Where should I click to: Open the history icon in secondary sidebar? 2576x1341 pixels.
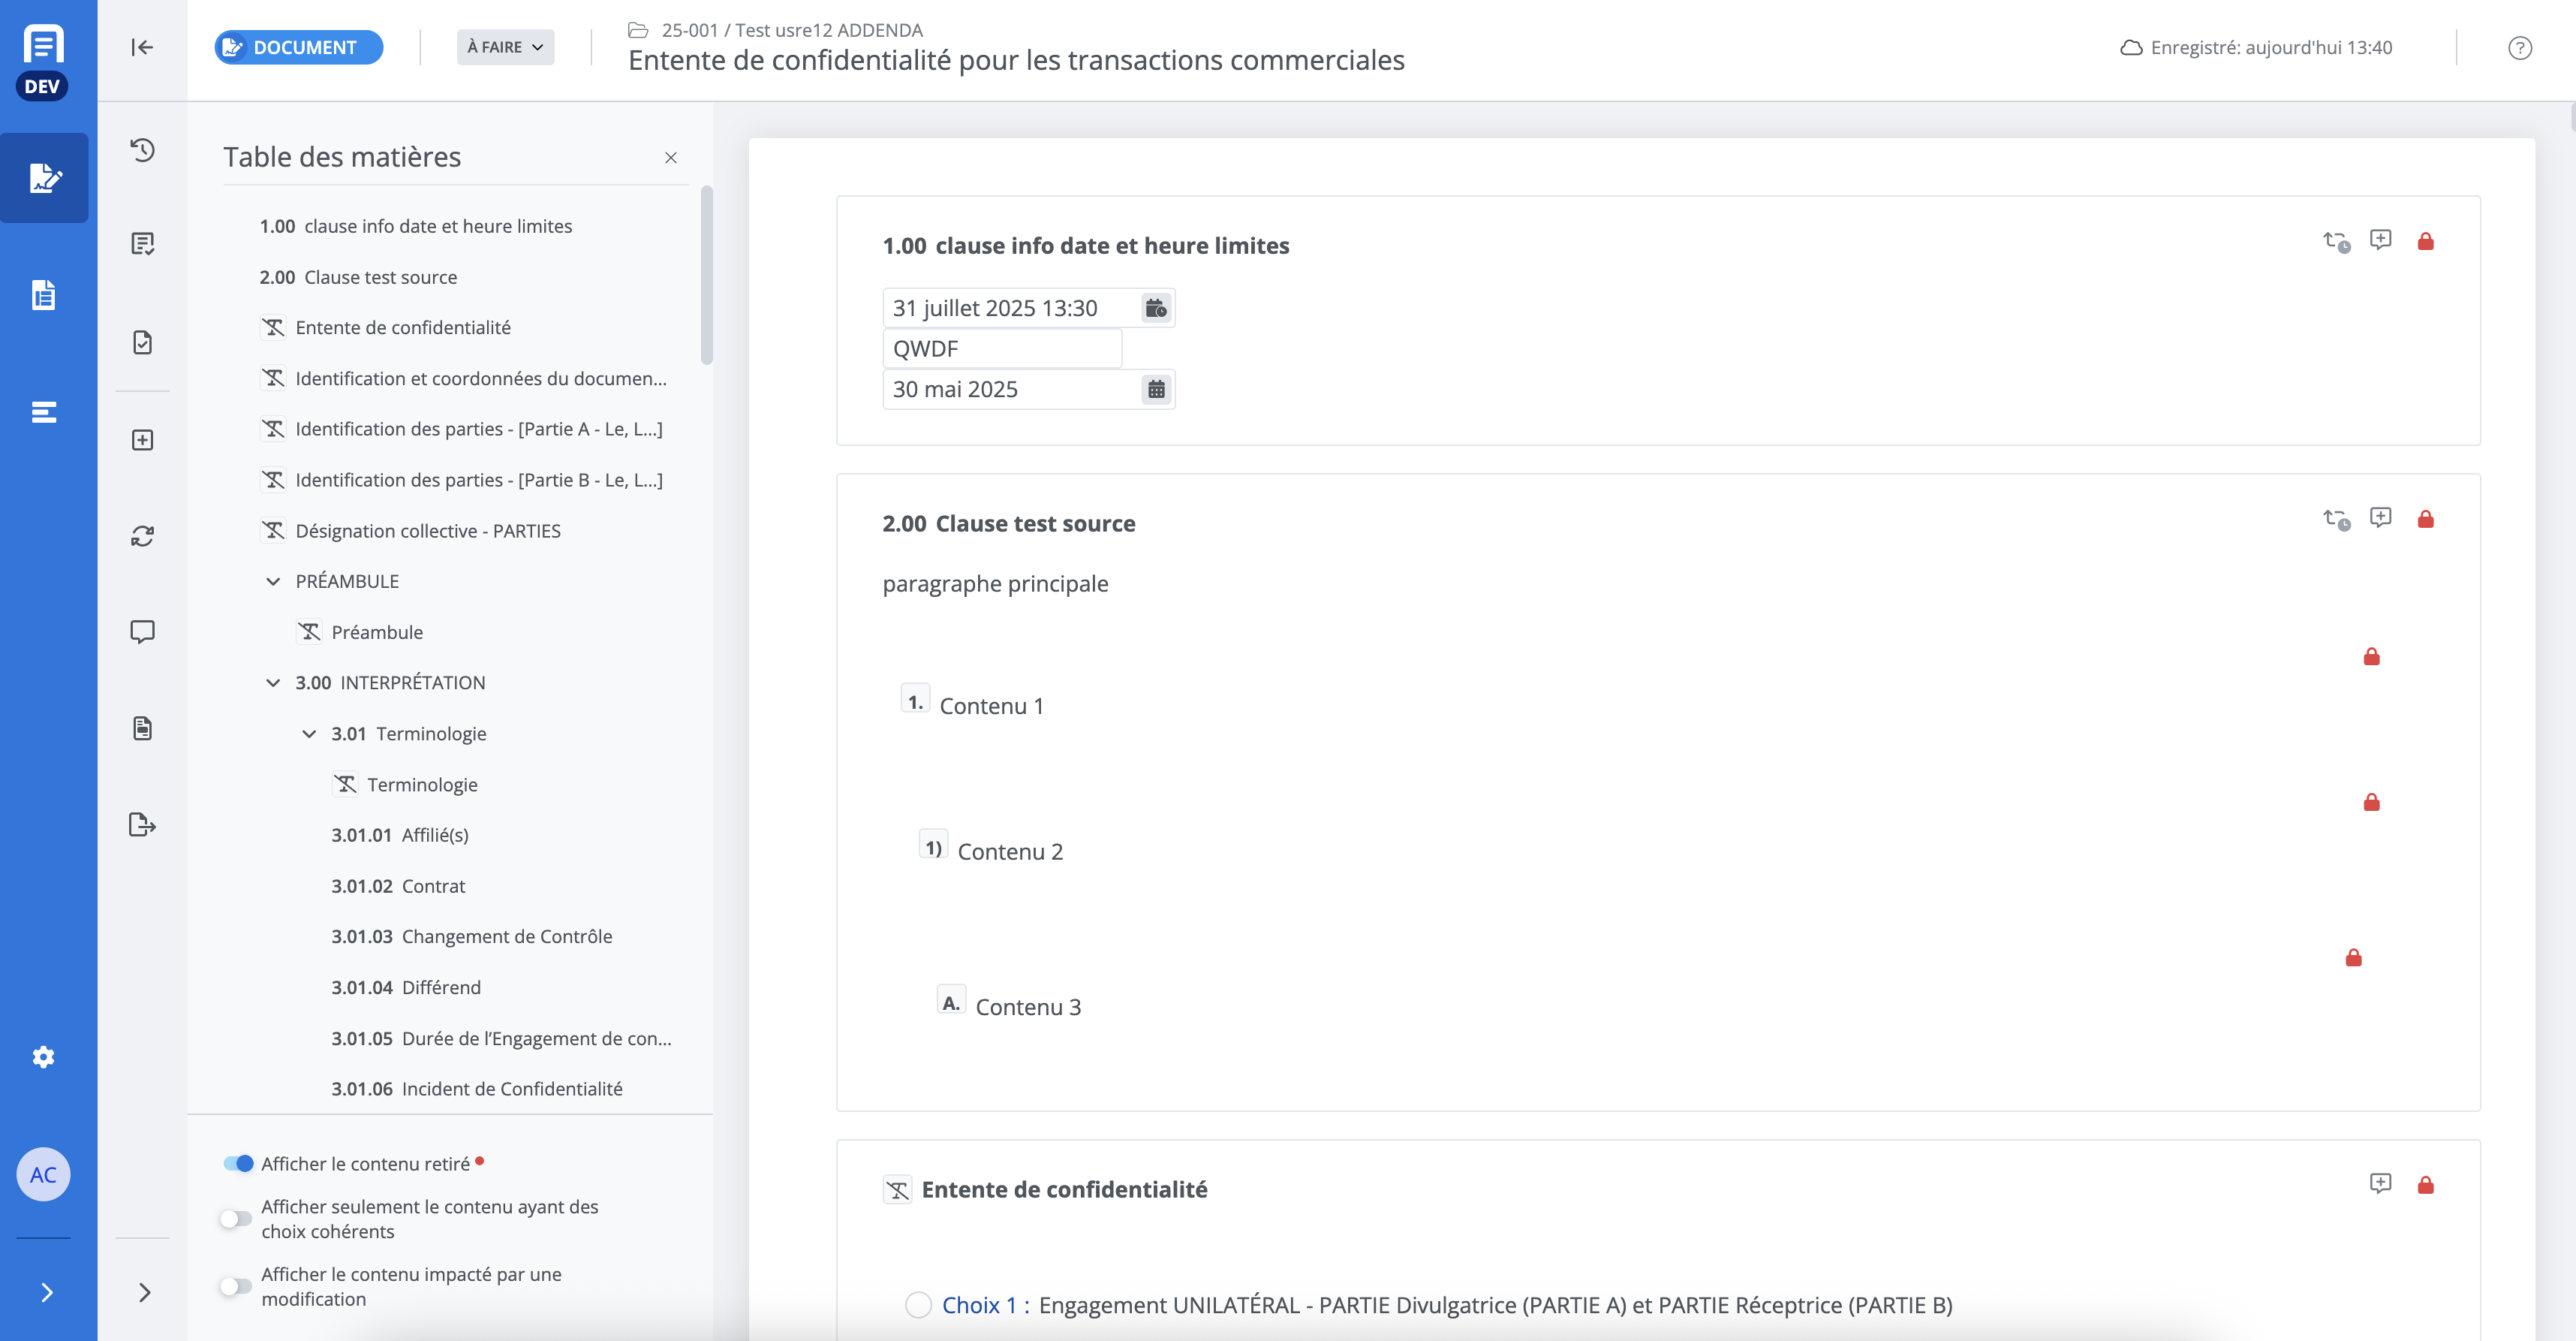pos(142,150)
